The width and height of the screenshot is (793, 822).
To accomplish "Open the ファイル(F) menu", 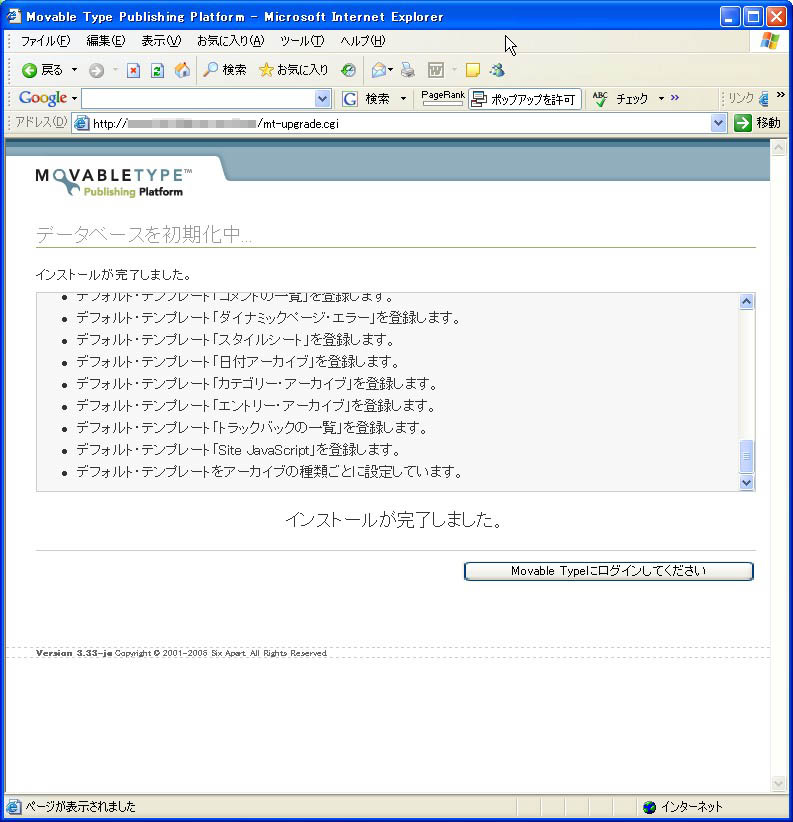I will click(46, 41).
